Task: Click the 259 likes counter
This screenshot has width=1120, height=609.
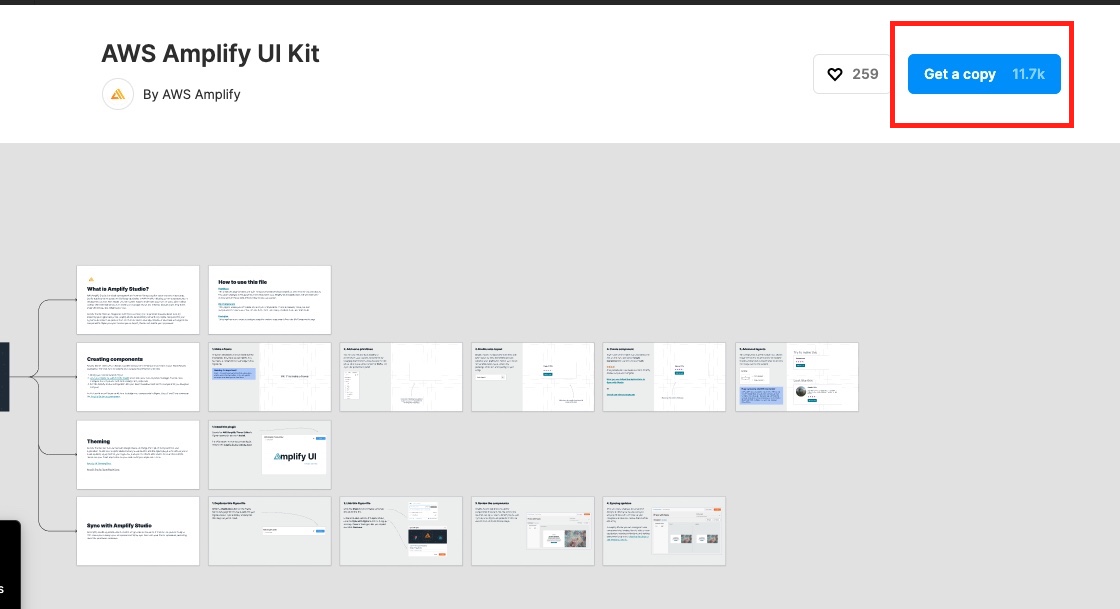Action: (x=864, y=74)
